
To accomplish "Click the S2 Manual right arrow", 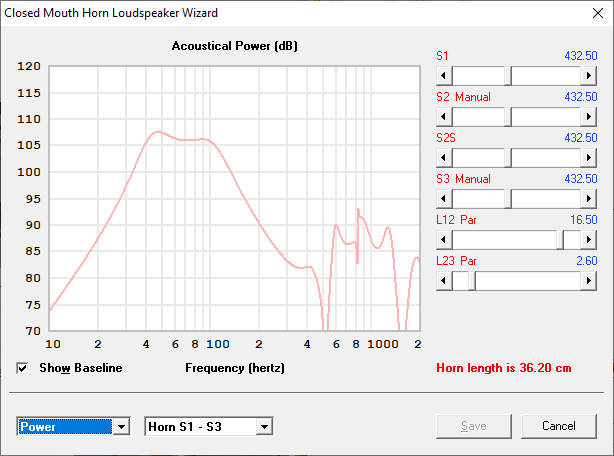I will point(589,117).
